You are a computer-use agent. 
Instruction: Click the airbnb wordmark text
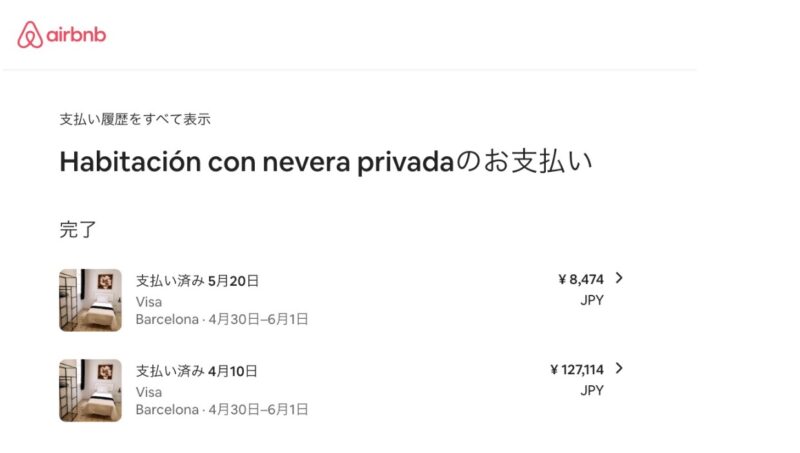point(77,35)
